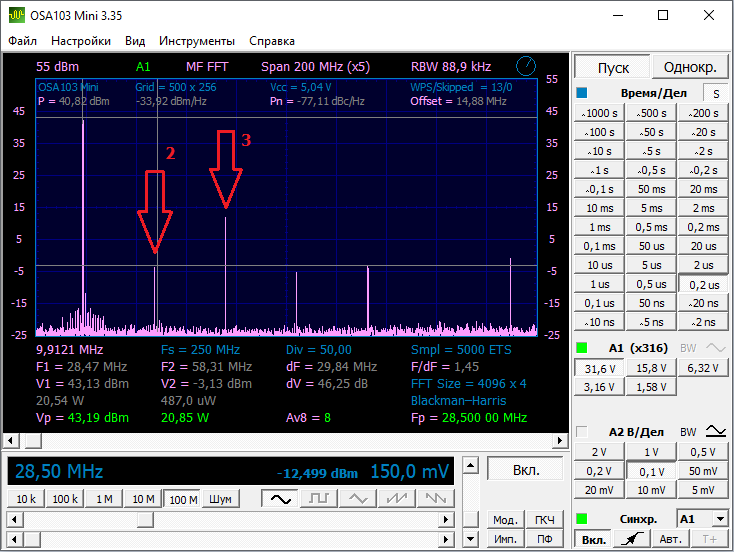The height and width of the screenshot is (552, 734).
Task: Click the Однокр. single-shot button
Action: [x=690, y=67]
